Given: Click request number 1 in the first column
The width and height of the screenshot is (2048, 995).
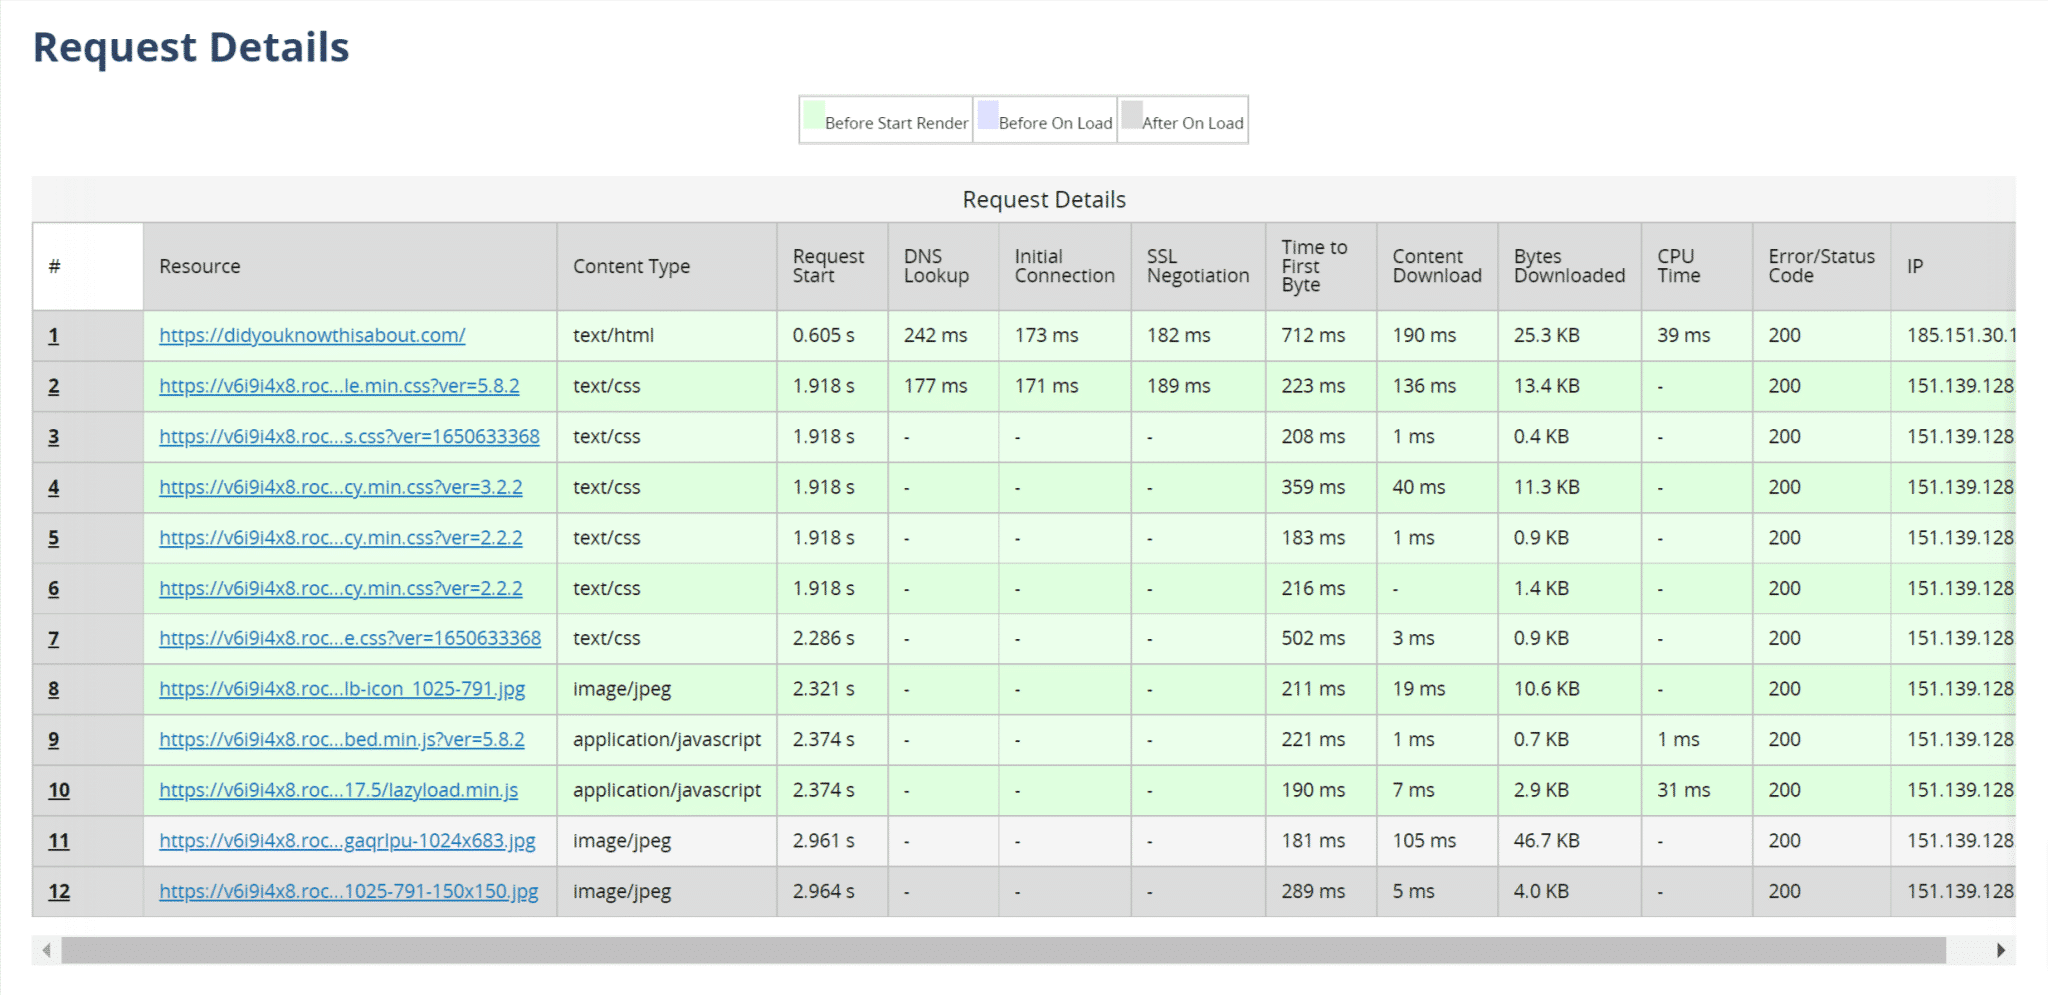Looking at the screenshot, I should 54,336.
